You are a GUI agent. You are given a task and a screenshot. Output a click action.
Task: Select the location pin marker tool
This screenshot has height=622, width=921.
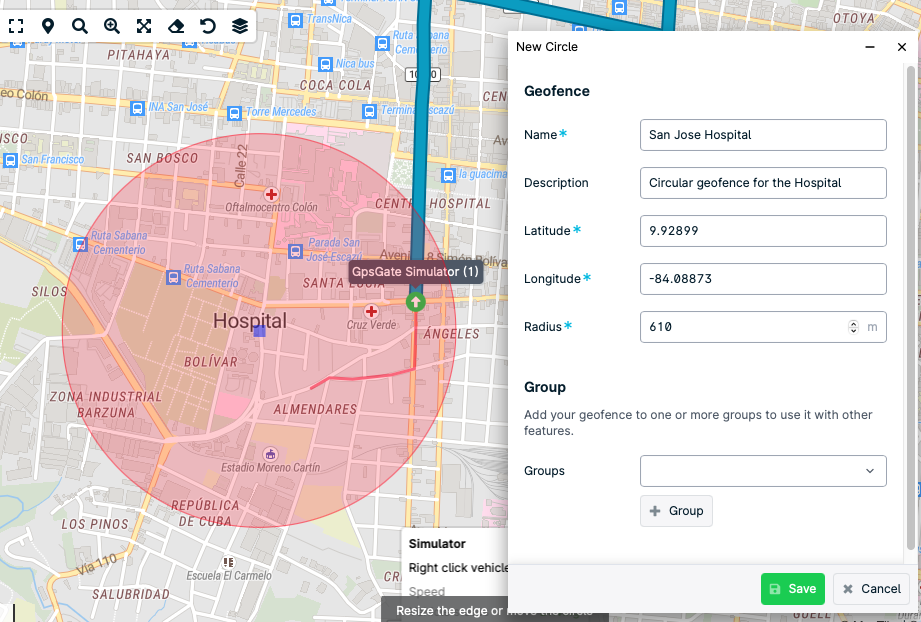pos(48,26)
